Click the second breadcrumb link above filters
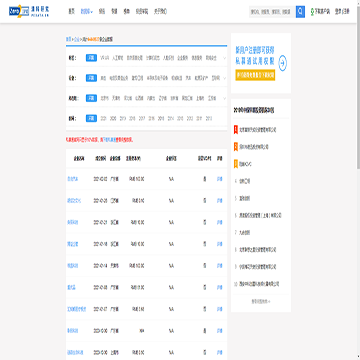Viewport: 360px width, 360px height. pyautogui.click(x=76, y=39)
